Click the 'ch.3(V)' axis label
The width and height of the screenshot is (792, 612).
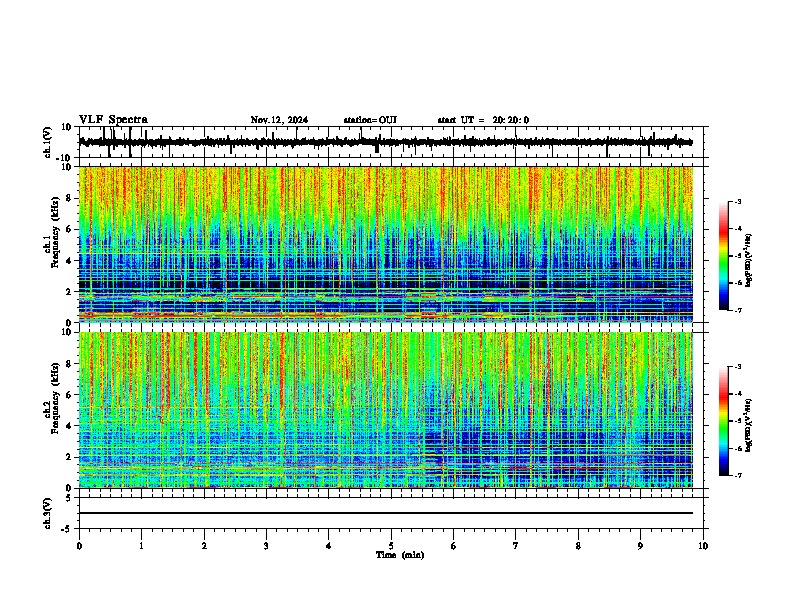pyautogui.click(x=48, y=513)
